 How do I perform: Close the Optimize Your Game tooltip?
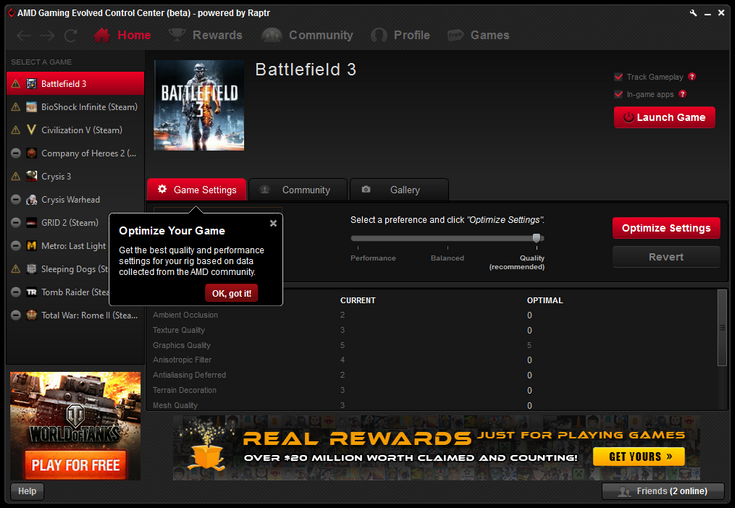point(273,224)
